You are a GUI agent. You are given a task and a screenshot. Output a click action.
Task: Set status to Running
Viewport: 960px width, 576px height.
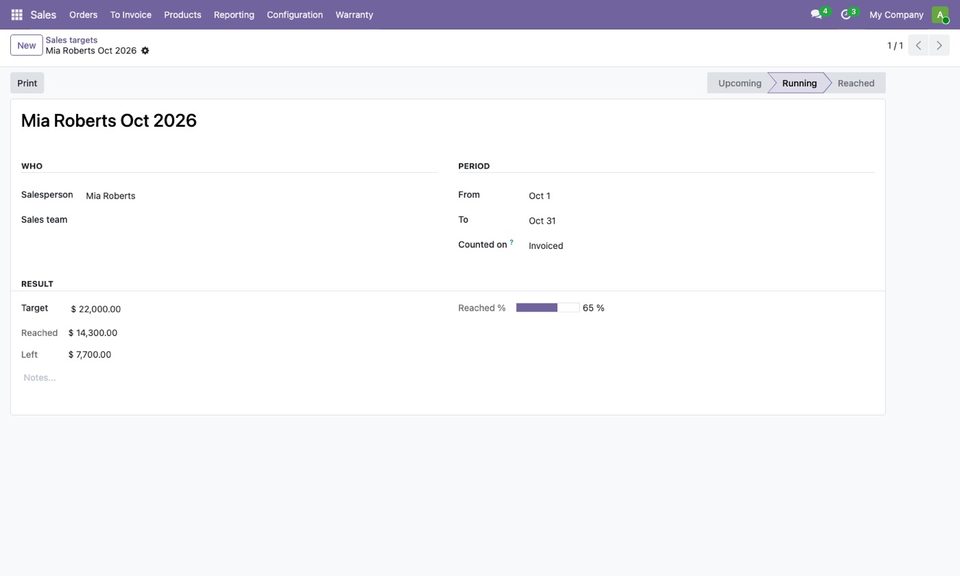pyautogui.click(x=799, y=83)
